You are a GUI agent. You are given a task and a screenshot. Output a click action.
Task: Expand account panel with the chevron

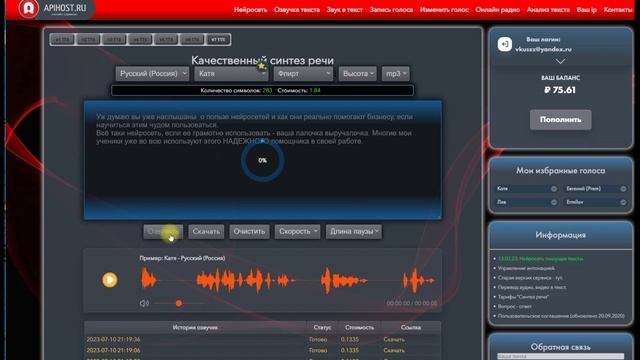560,61
